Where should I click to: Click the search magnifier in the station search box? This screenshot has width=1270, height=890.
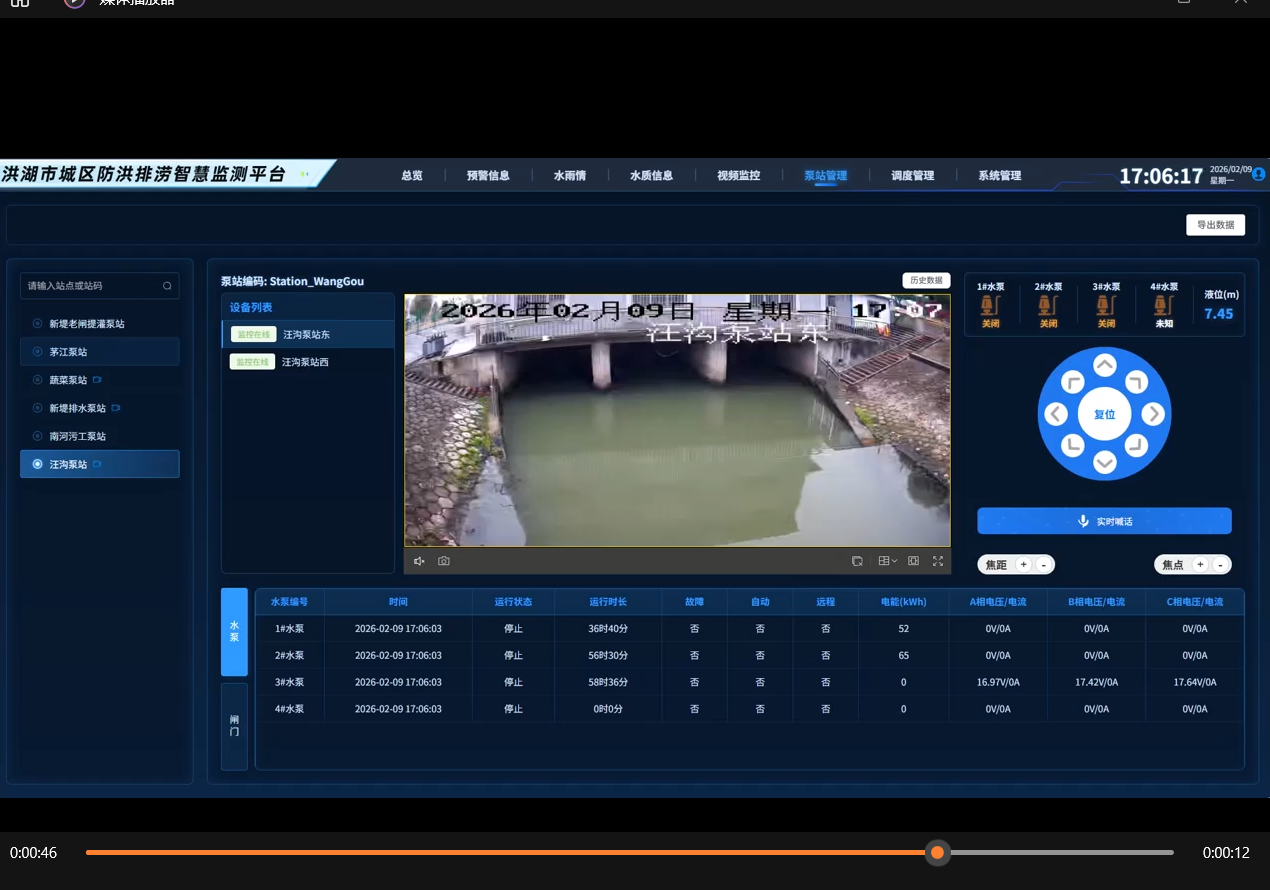click(167, 286)
